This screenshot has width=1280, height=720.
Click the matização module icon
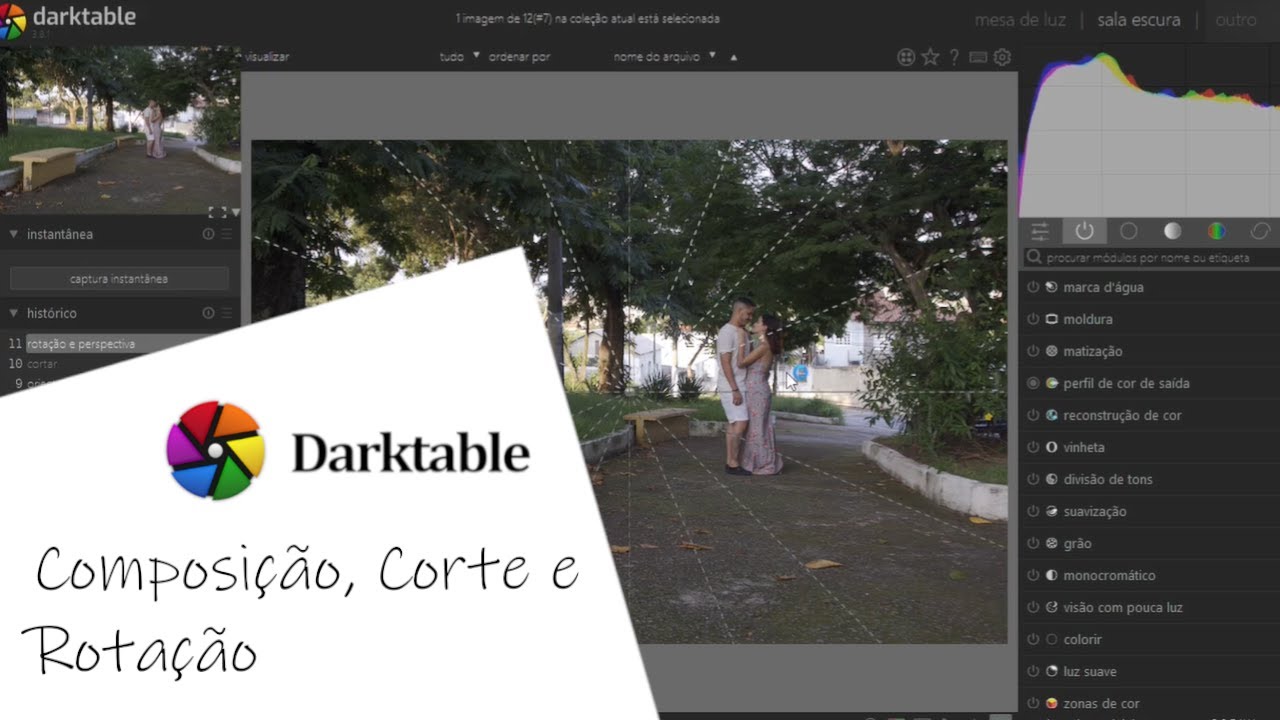tap(1052, 351)
